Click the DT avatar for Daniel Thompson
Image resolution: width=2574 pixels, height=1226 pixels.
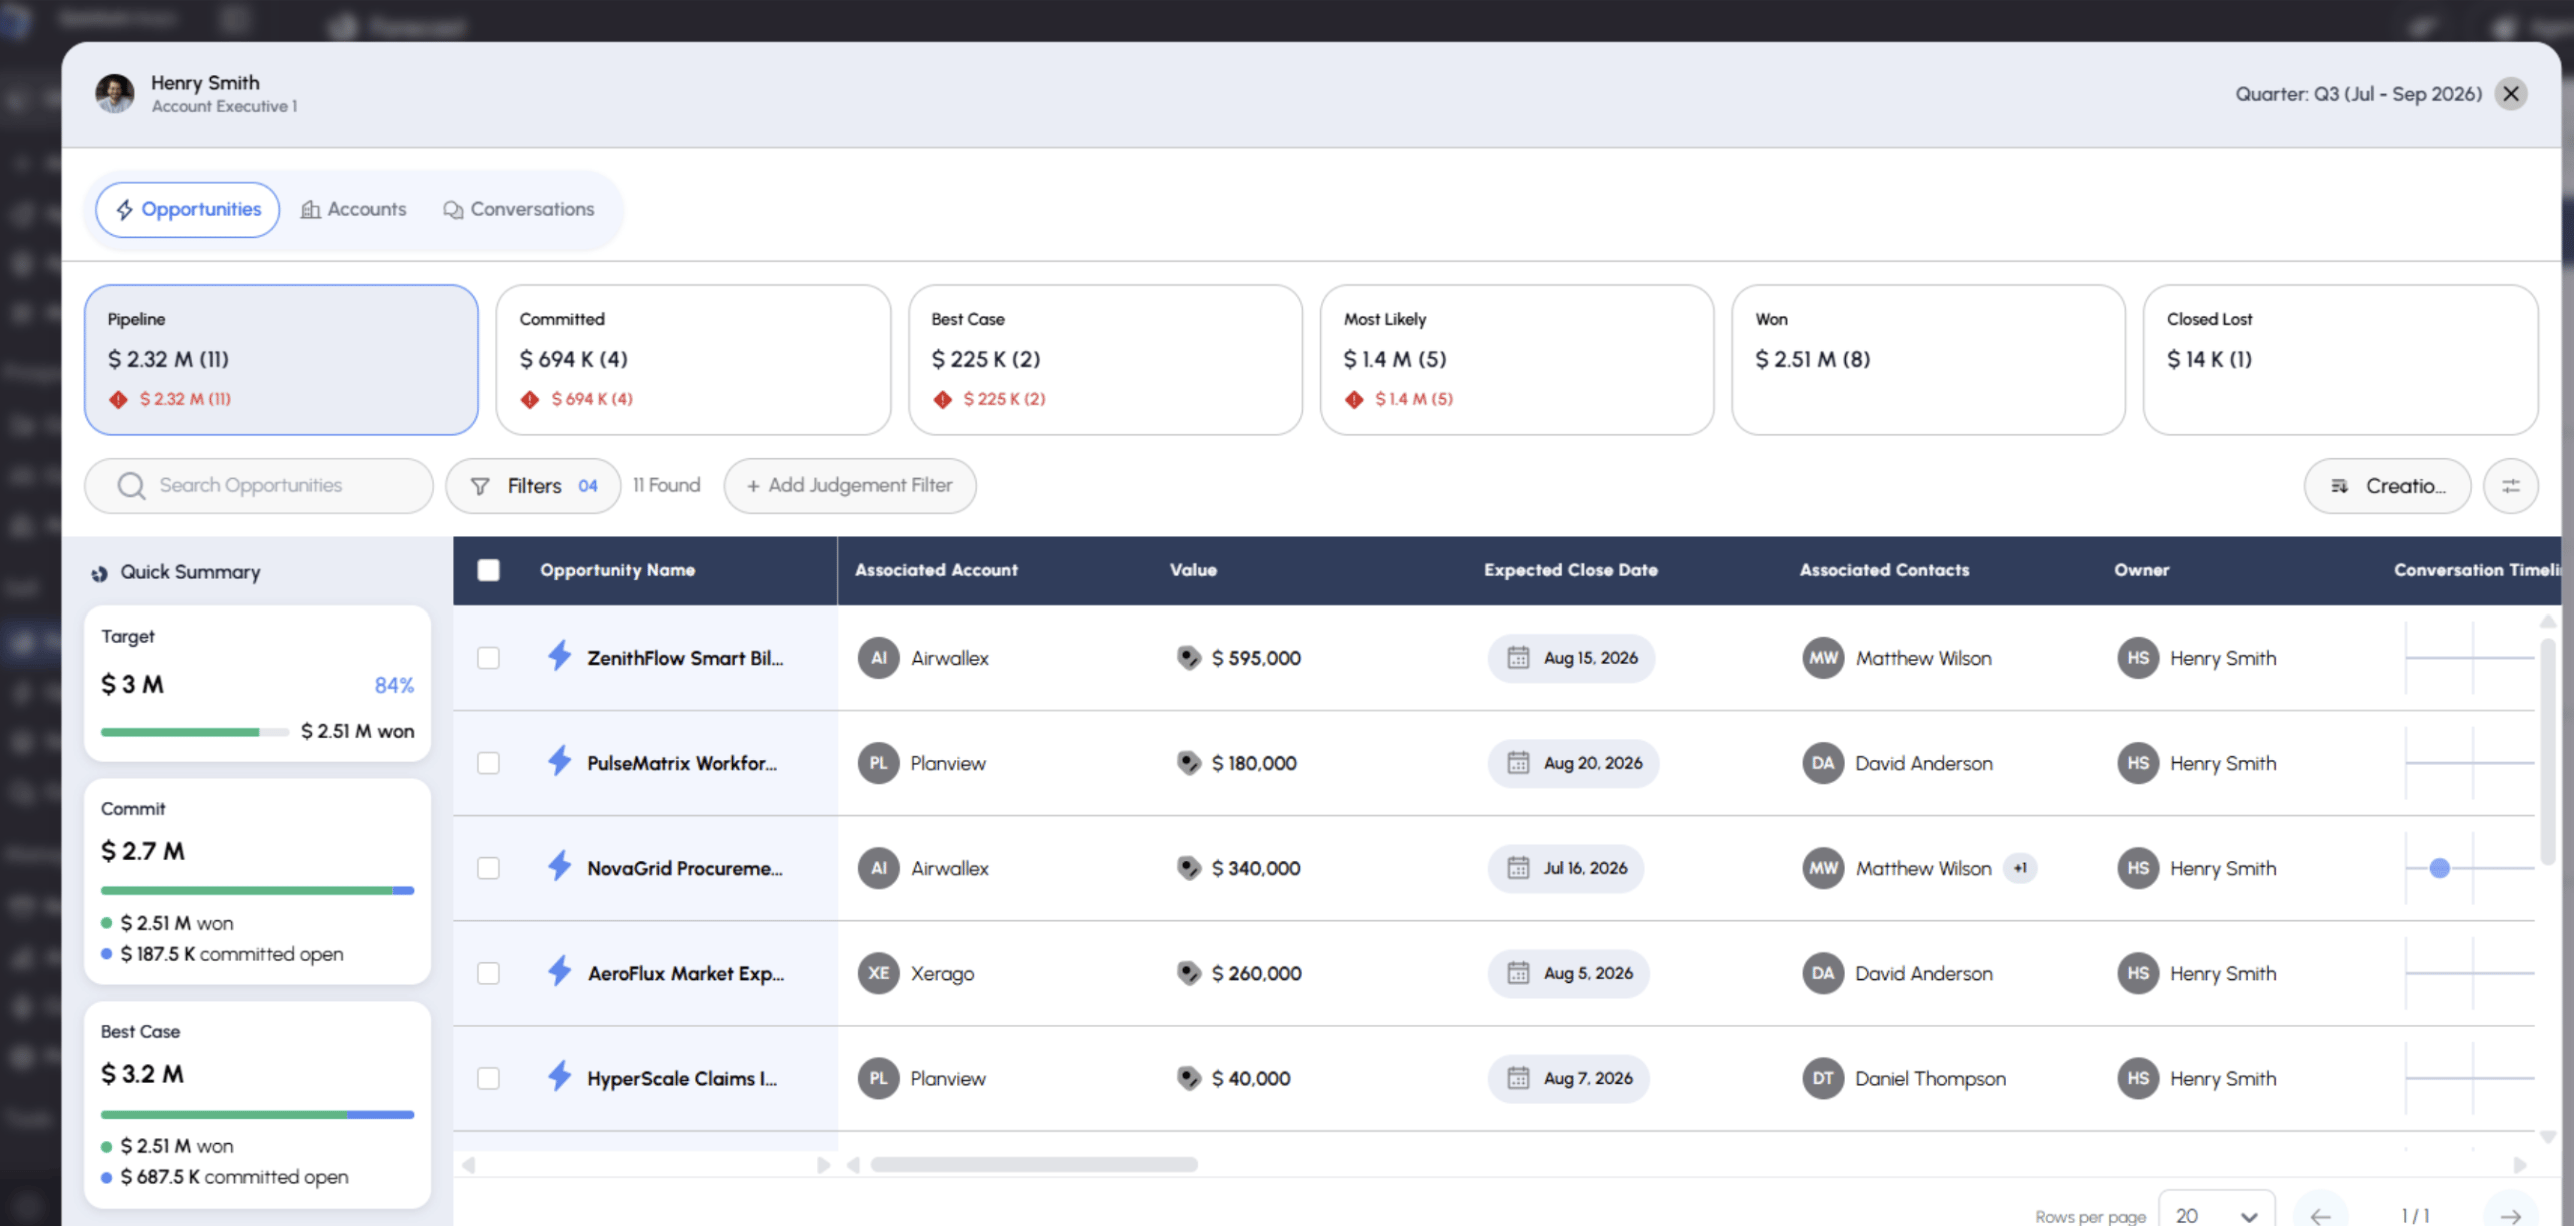pos(1823,1078)
